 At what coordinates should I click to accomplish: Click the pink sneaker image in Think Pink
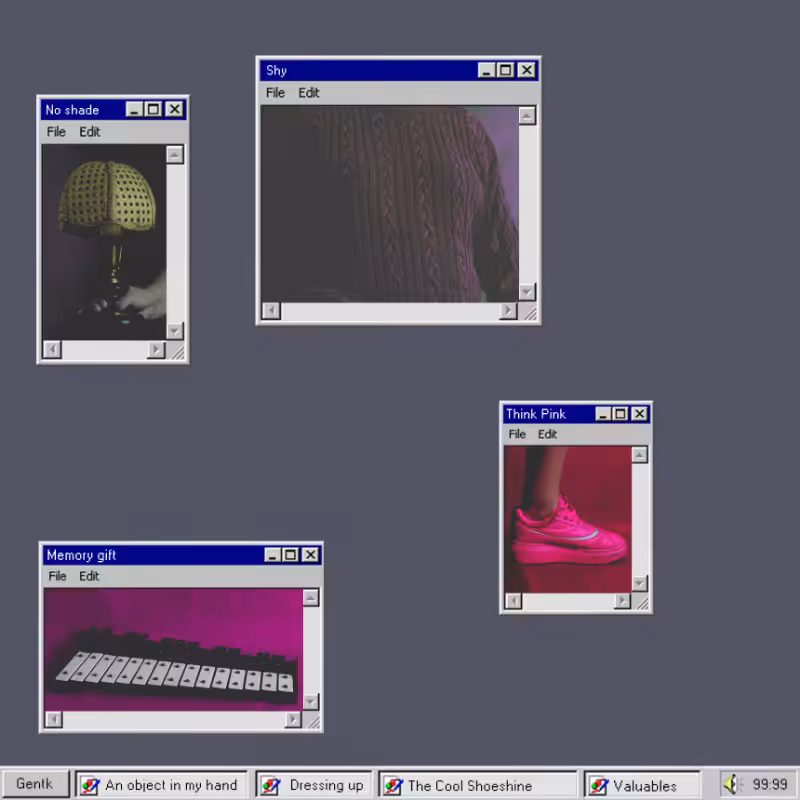568,519
